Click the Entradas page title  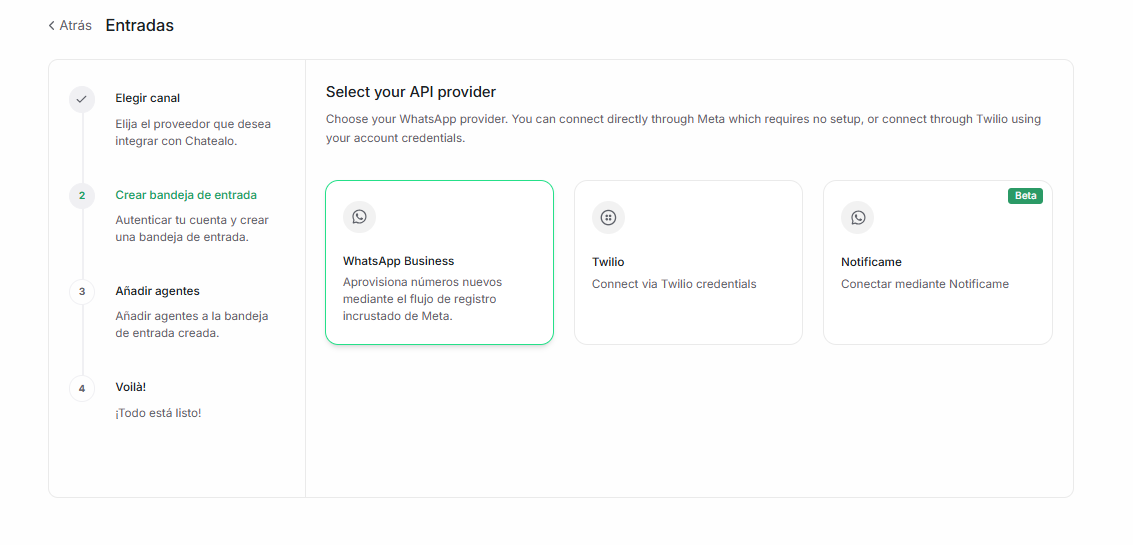point(139,25)
